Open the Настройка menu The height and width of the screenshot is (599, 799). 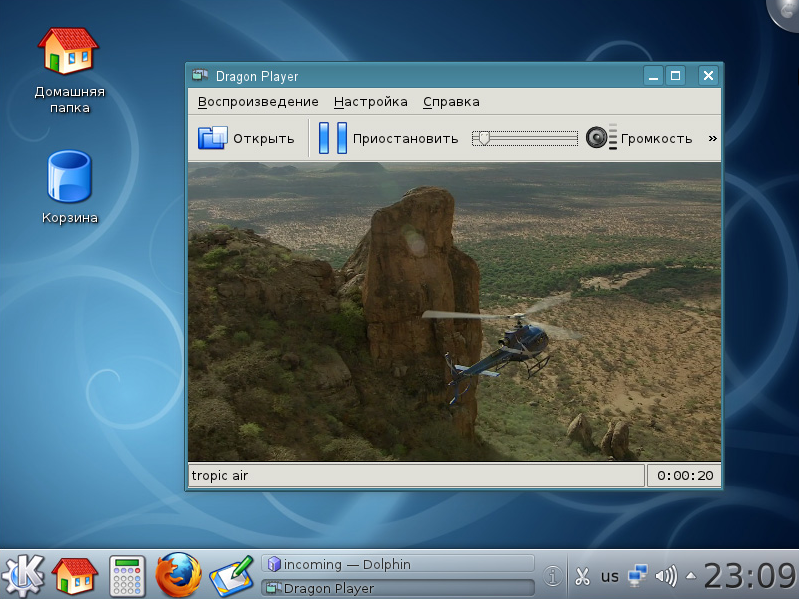[370, 102]
